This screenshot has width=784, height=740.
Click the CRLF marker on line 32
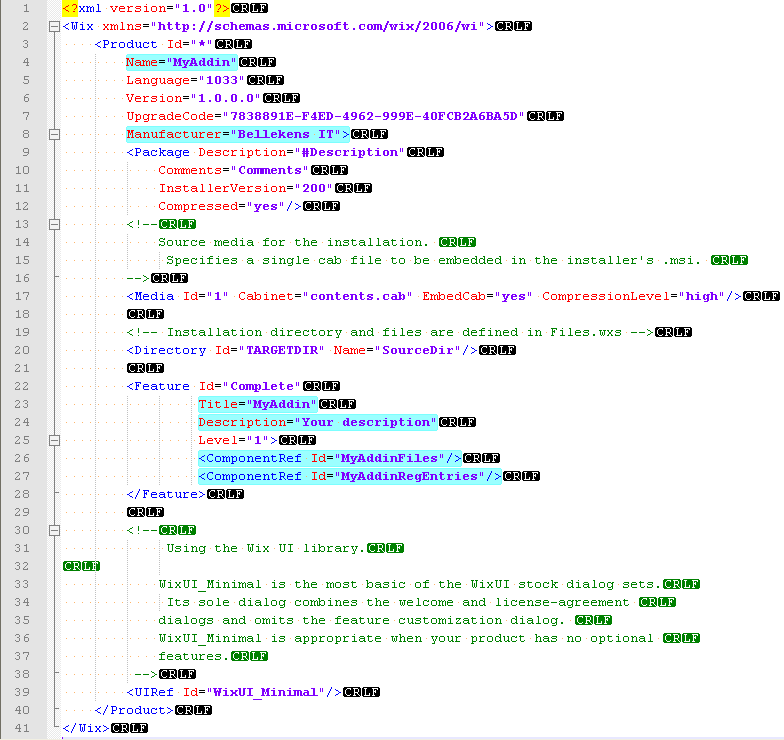(x=82, y=566)
